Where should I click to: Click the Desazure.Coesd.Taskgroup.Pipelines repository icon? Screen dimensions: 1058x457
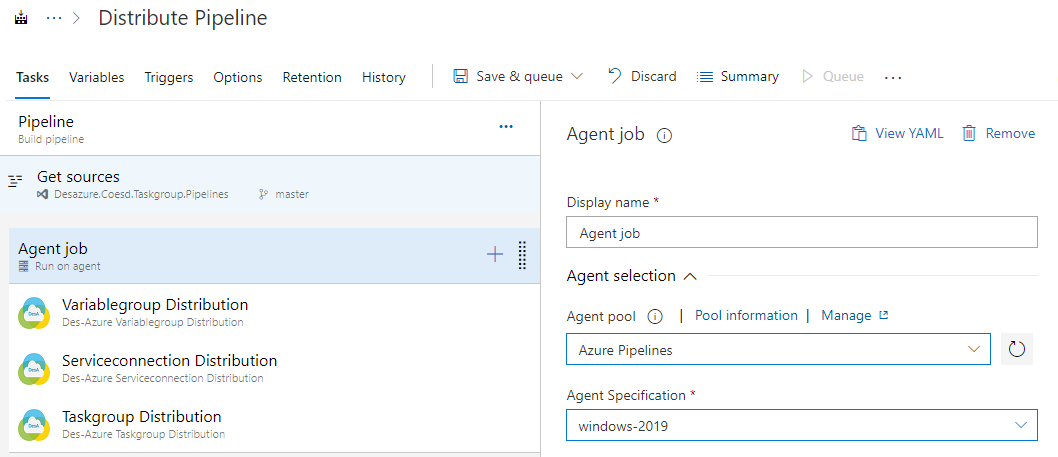coord(43,194)
